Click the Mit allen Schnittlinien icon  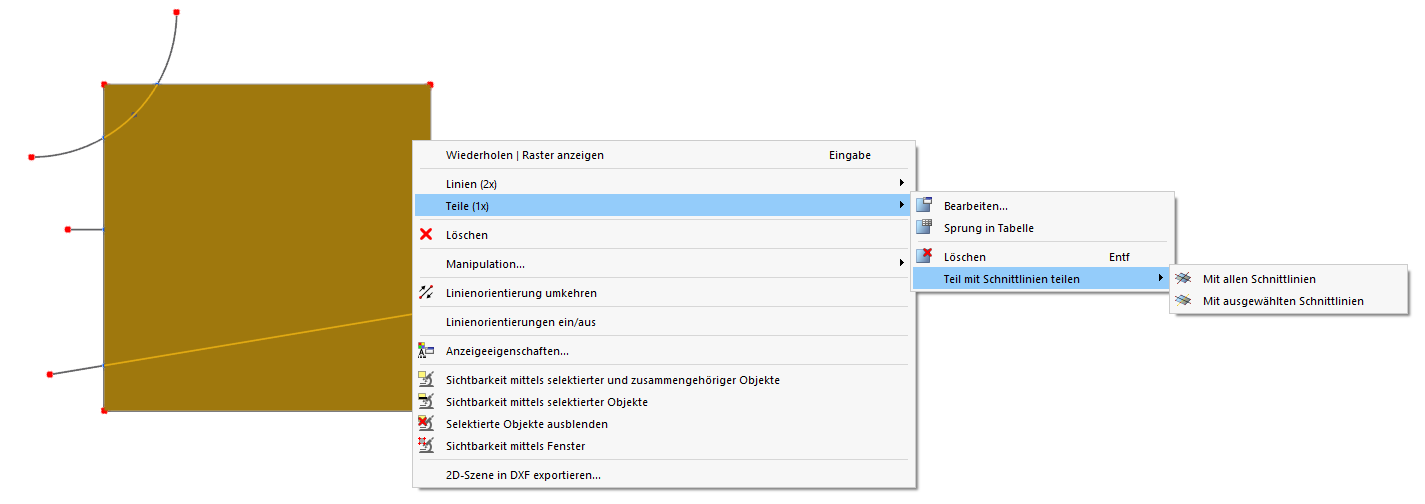point(1183,279)
